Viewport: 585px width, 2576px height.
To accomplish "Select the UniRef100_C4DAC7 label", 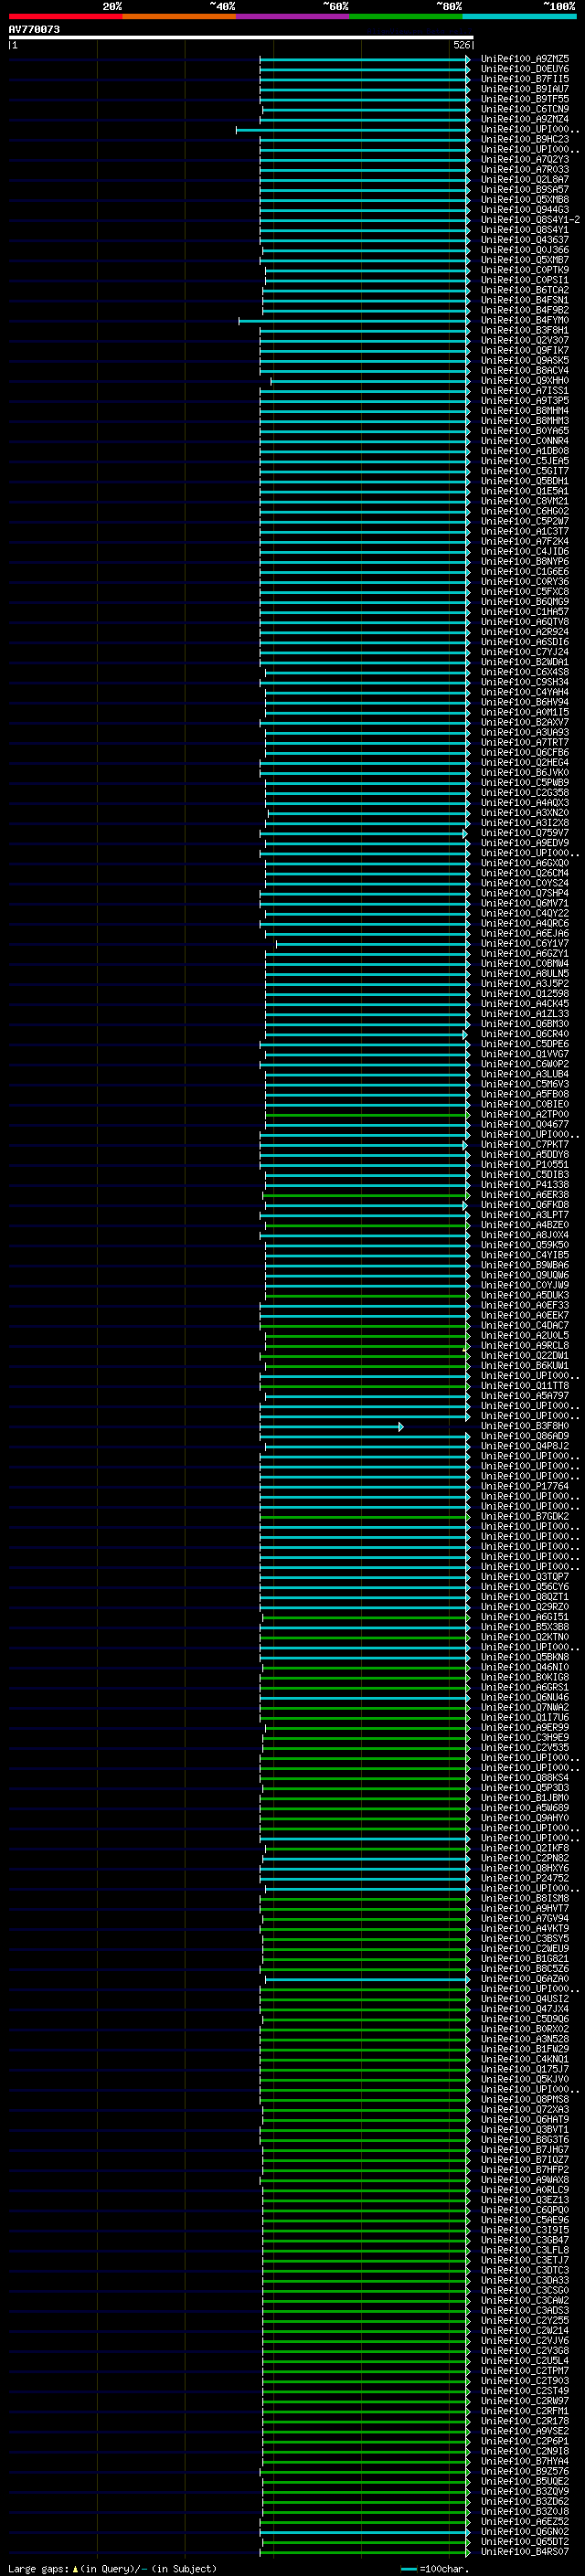I will [x=524, y=1326].
